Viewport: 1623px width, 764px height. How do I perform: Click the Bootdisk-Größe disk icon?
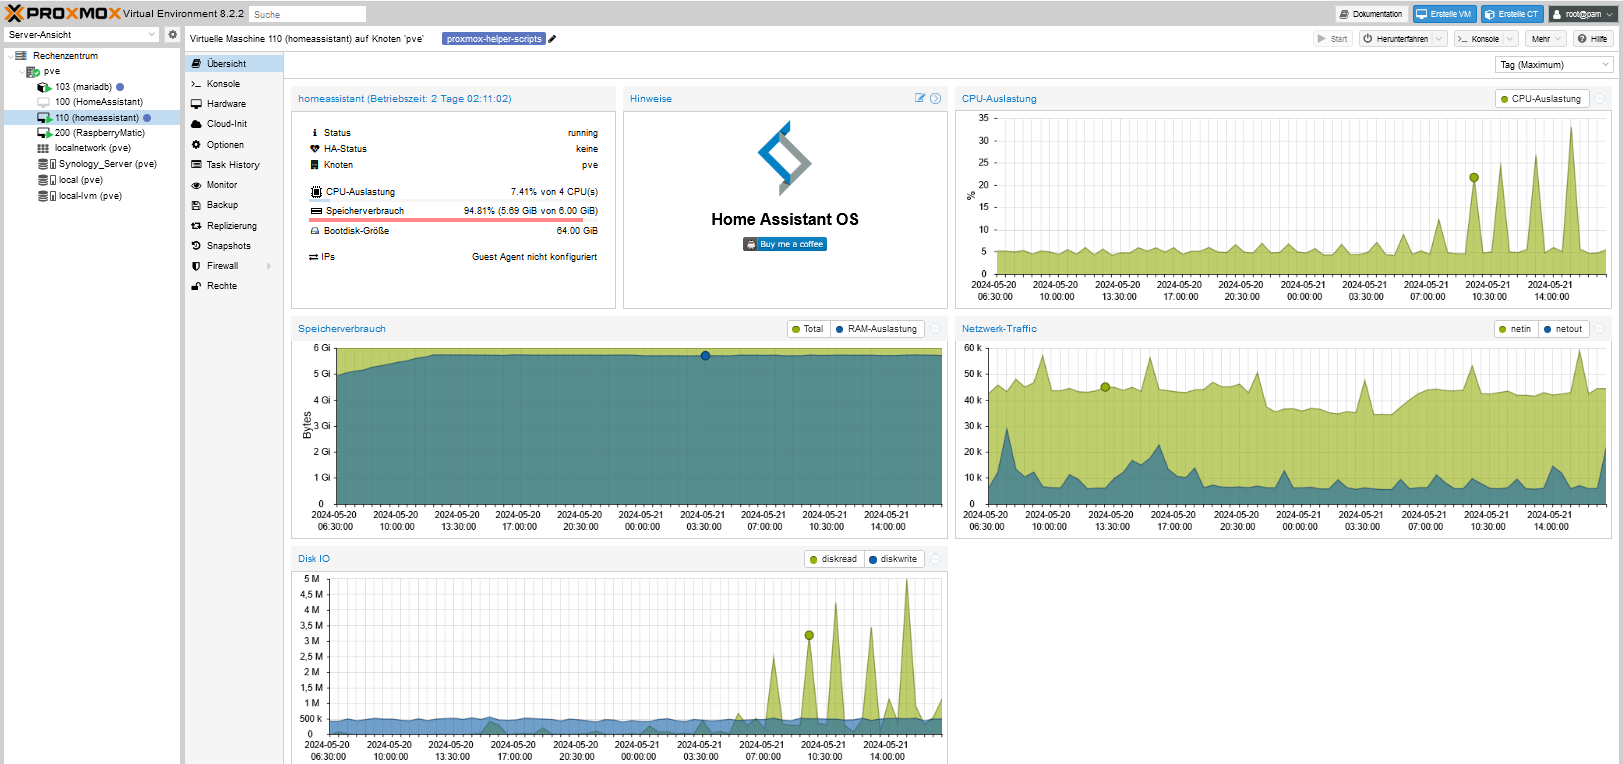click(x=315, y=231)
